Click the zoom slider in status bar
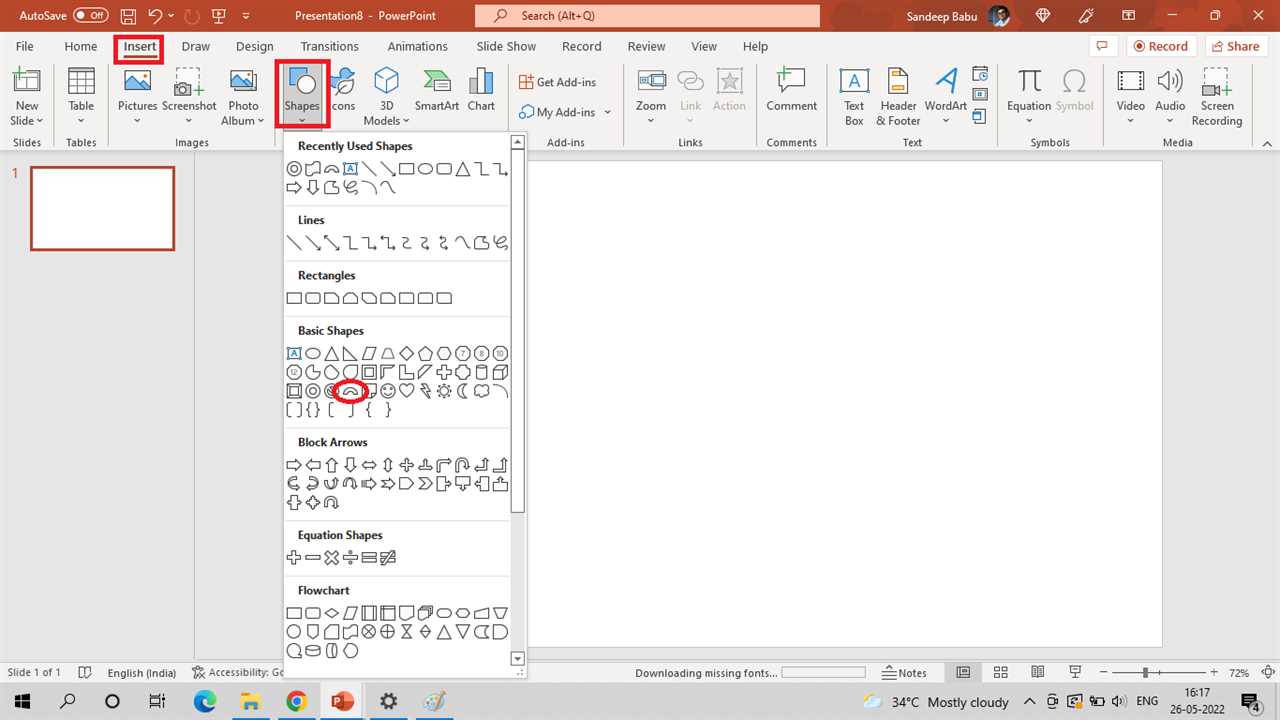 click(1145, 673)
